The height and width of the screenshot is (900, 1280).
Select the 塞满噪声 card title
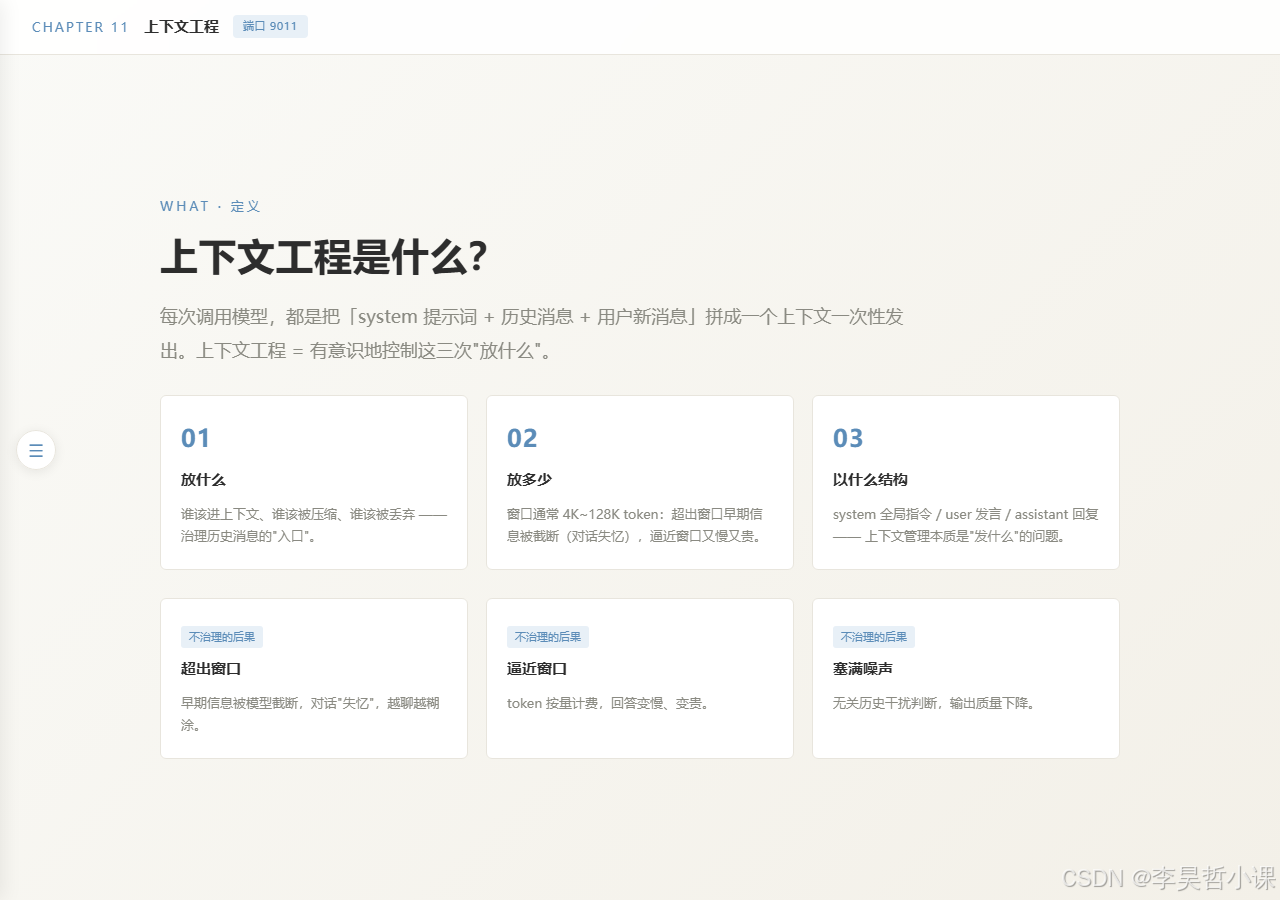point(863,669)
